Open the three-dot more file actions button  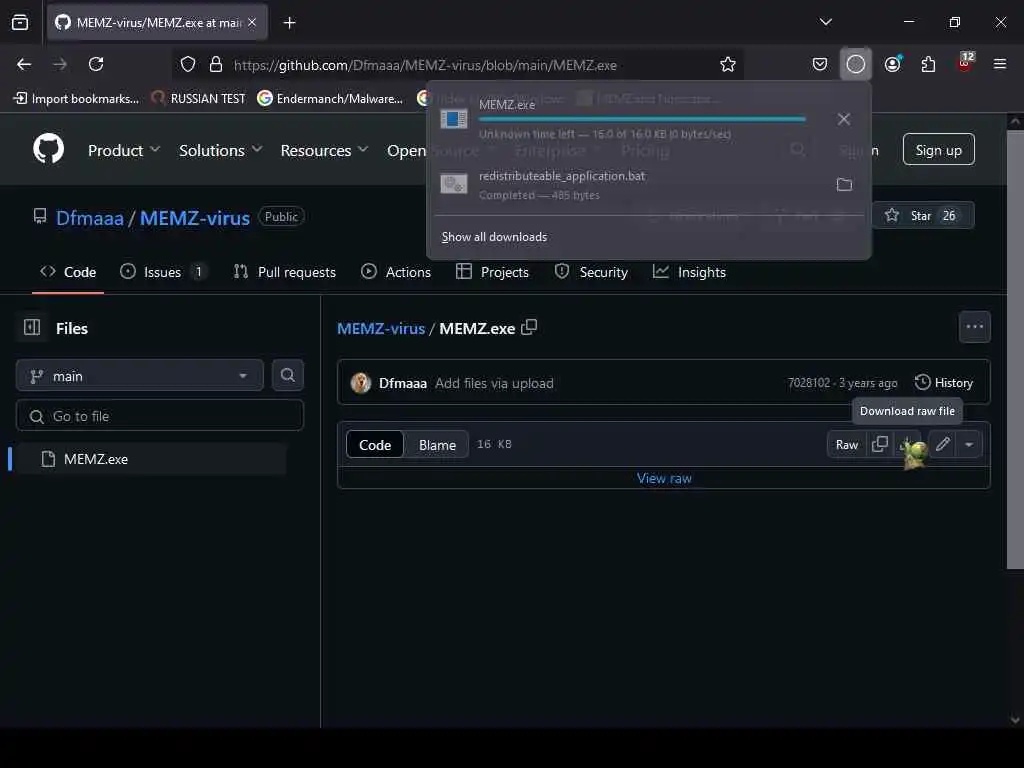pyautogui.click(x=974, y=327)
